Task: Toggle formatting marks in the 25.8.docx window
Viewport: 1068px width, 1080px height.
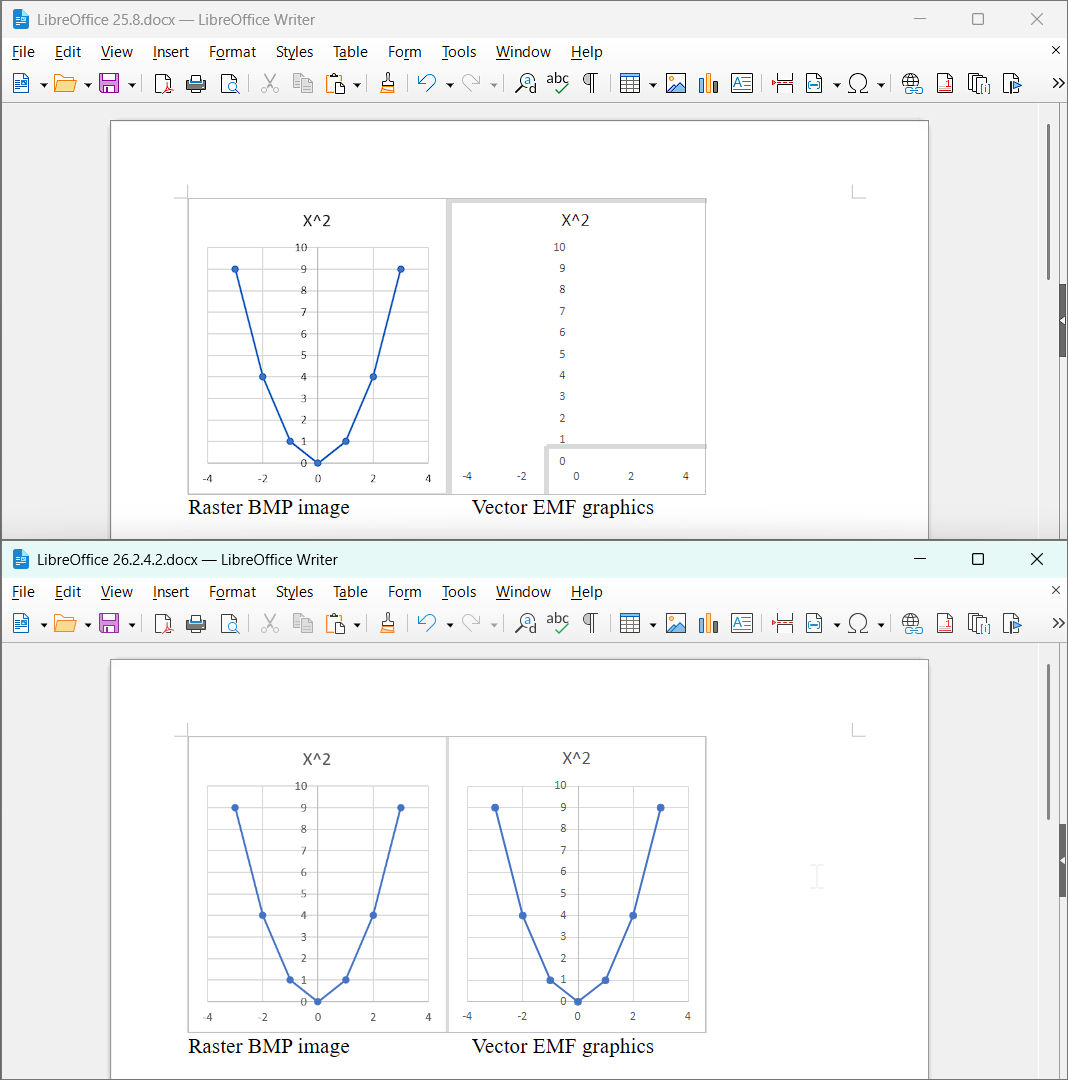Action: tap(590, 84)
